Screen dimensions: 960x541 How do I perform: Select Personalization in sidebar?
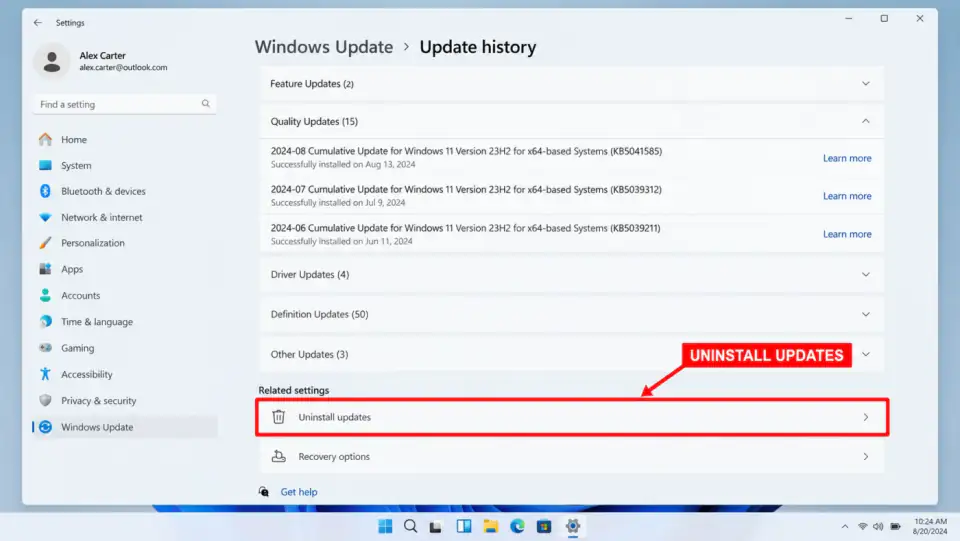point(93,243)
